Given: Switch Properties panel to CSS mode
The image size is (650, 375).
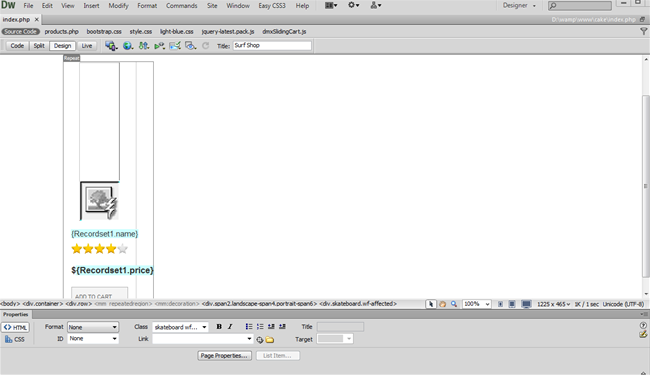Looking at the screenshot, I should click(15, 339).
